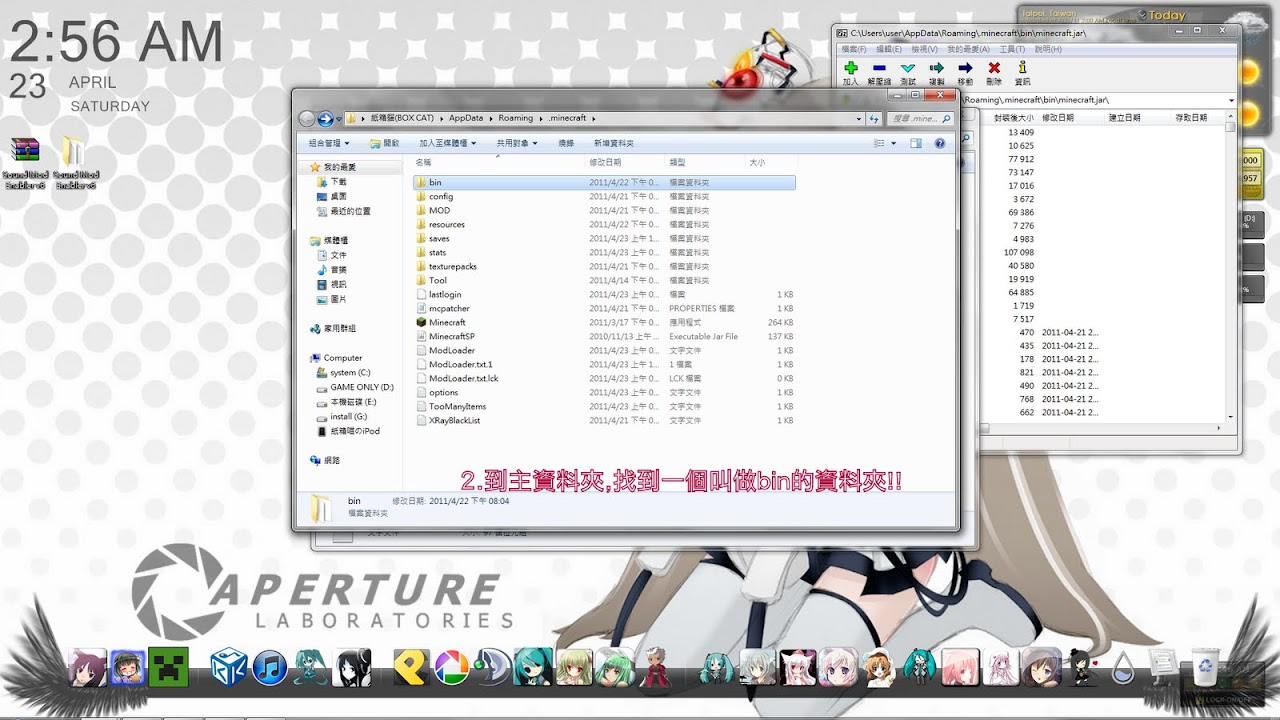
Task: Click Roaming segment in address bar
Action: pos(516,118)
